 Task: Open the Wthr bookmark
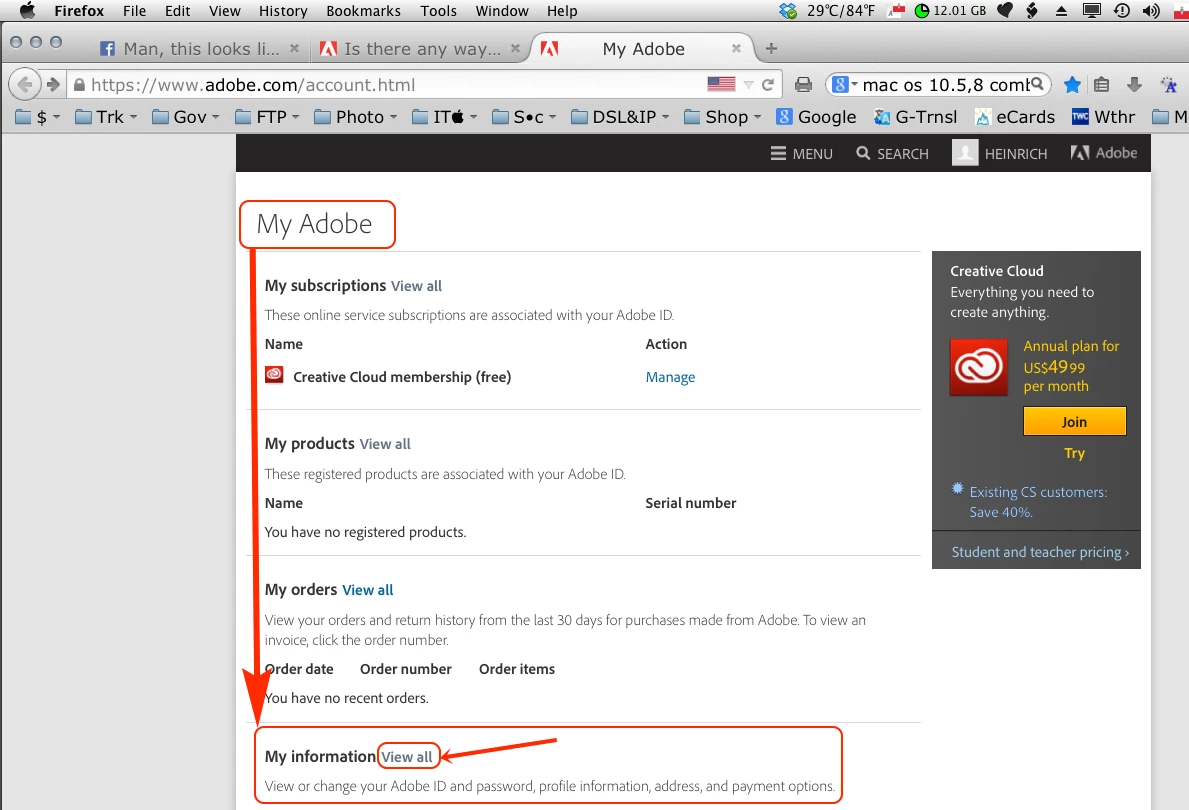click(x=1103, y=117)
